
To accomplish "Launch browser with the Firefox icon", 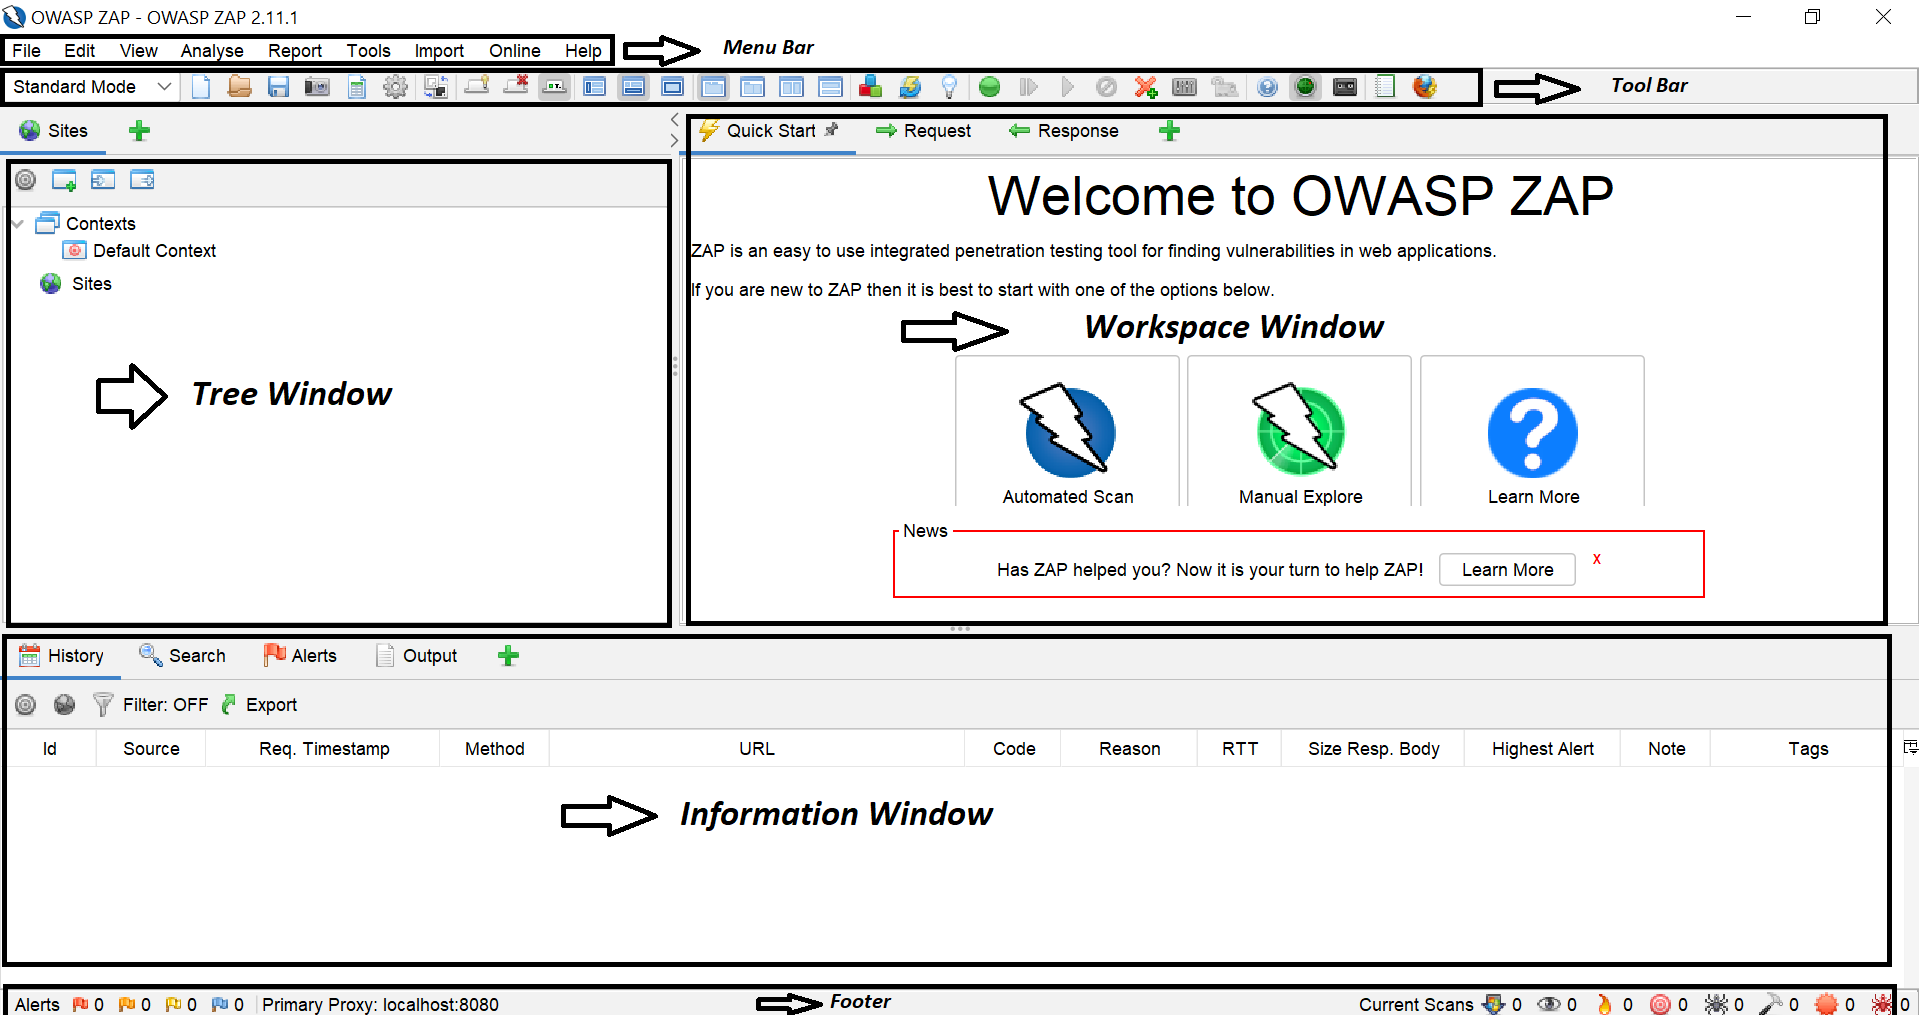I will tap(1425, 87).
